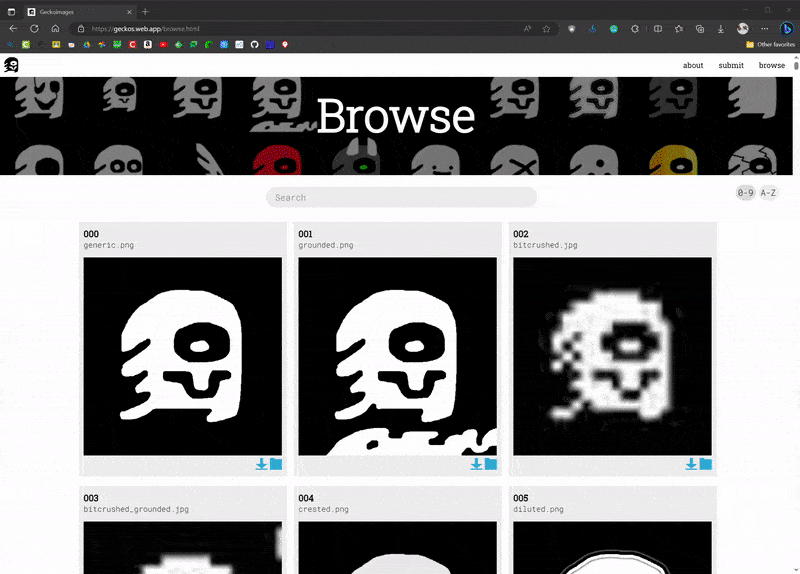Viewport: 800px width, 574px height.
Task: Download the 001 grounded.png image
Action: tap(476, 464)
